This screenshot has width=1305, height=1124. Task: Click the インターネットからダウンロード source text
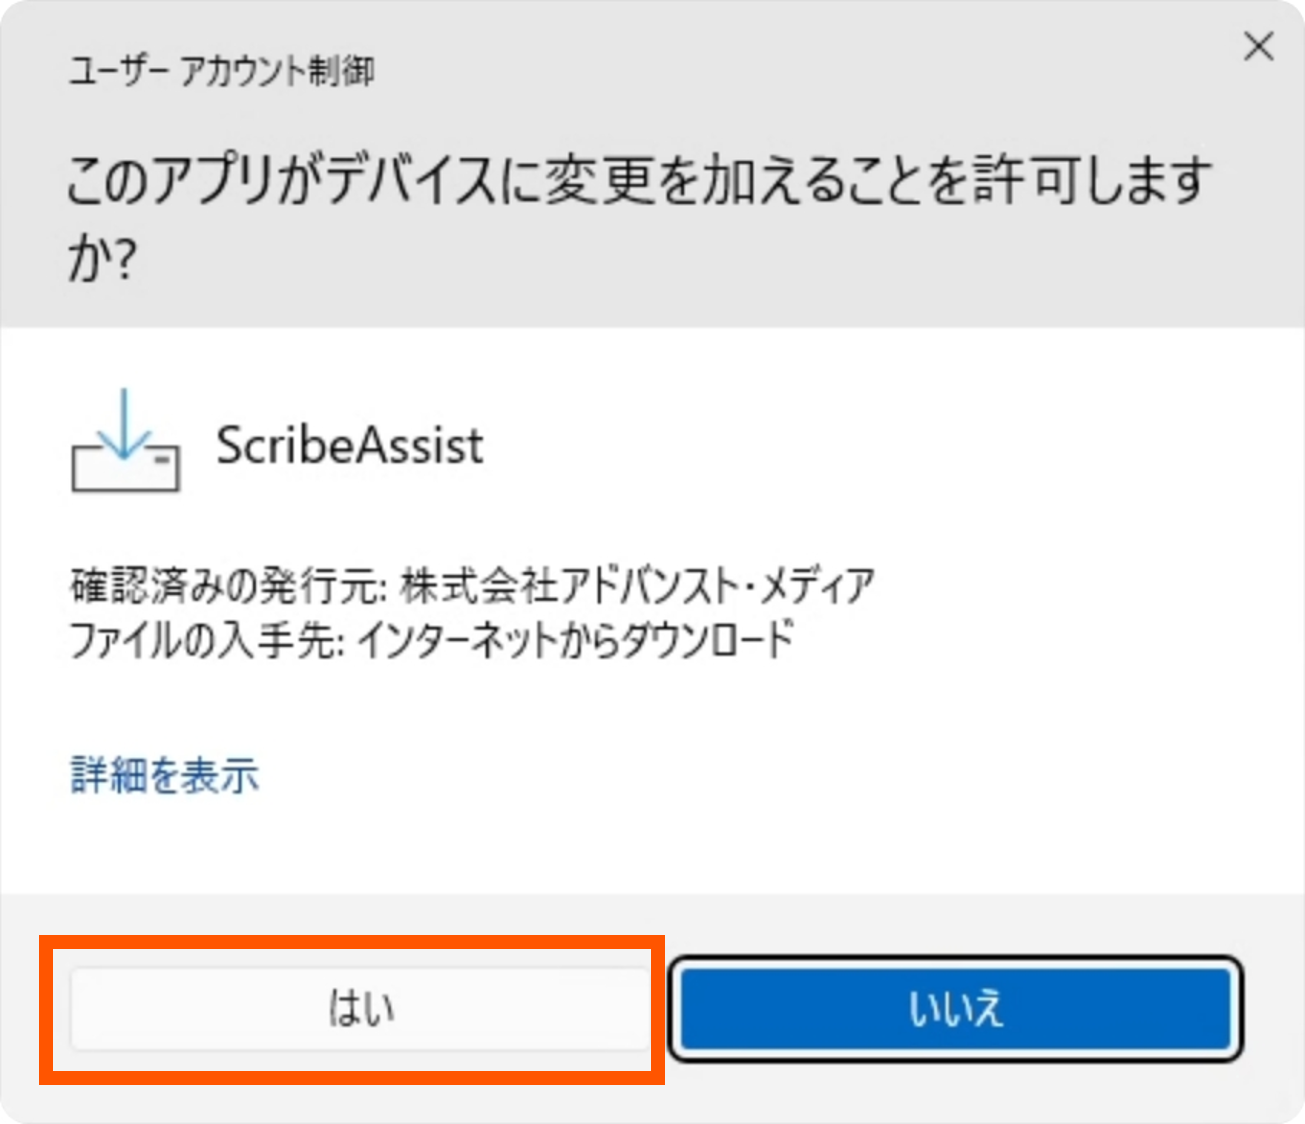(575, 640)
